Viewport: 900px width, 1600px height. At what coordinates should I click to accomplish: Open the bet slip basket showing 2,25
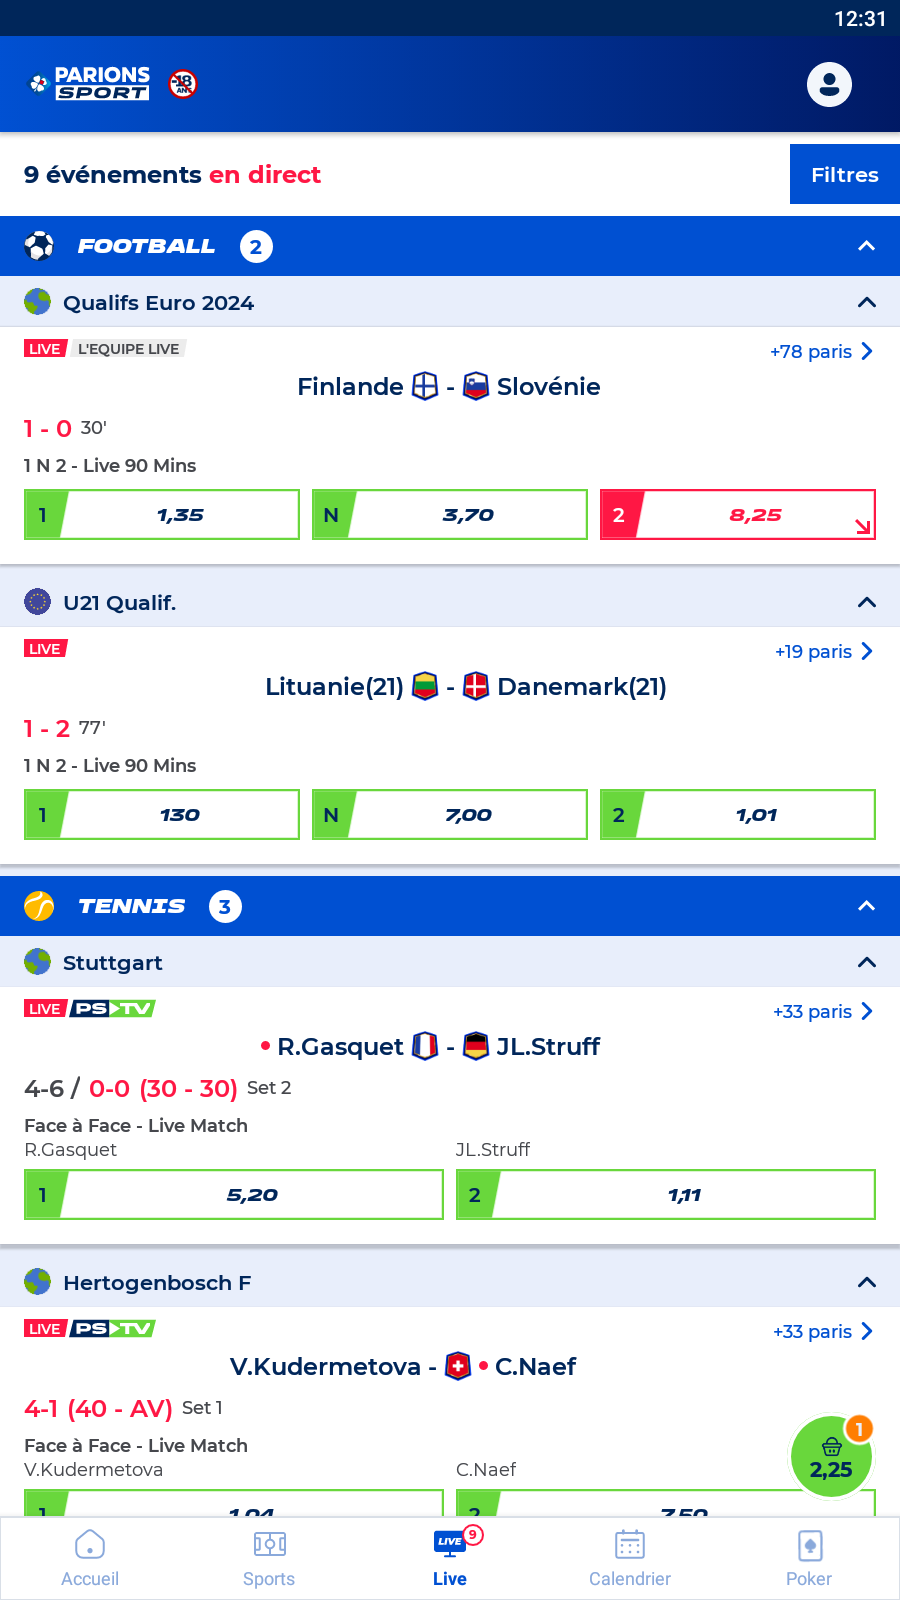pyautogui.click(x=831, y=1457)
